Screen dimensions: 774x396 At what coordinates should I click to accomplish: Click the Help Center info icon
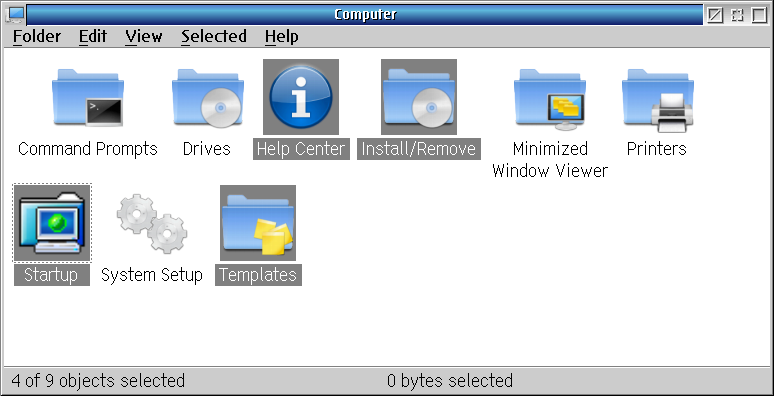click(301, 97)
